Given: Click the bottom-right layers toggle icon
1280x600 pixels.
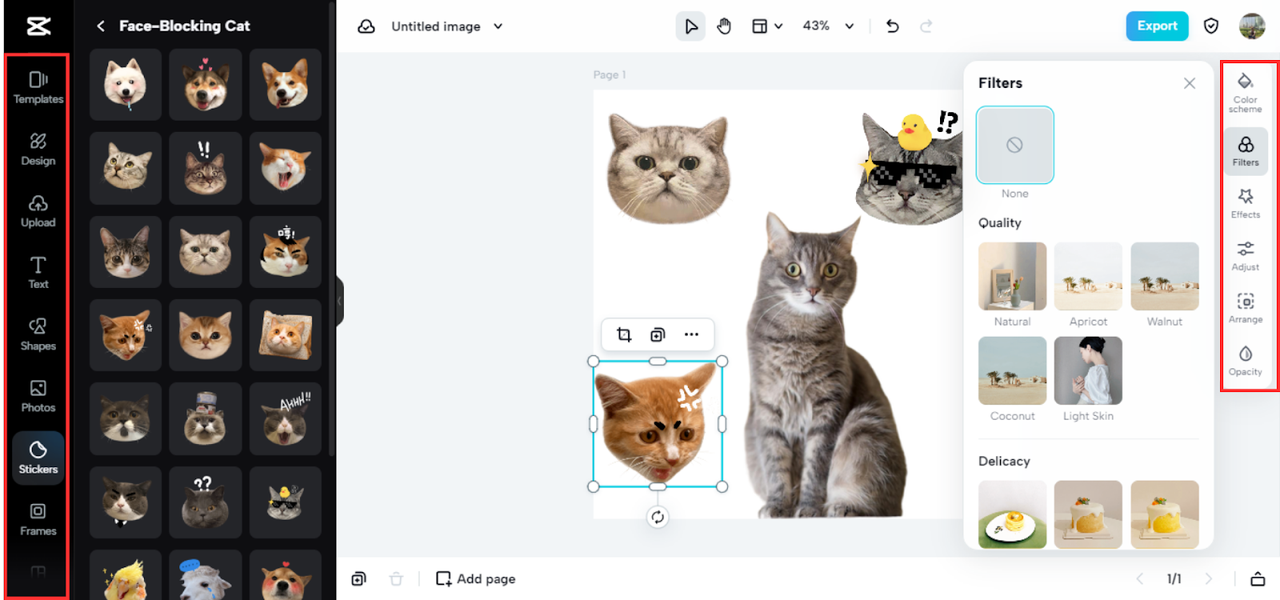Looking at the screenshot, I should coord(1258,579).
